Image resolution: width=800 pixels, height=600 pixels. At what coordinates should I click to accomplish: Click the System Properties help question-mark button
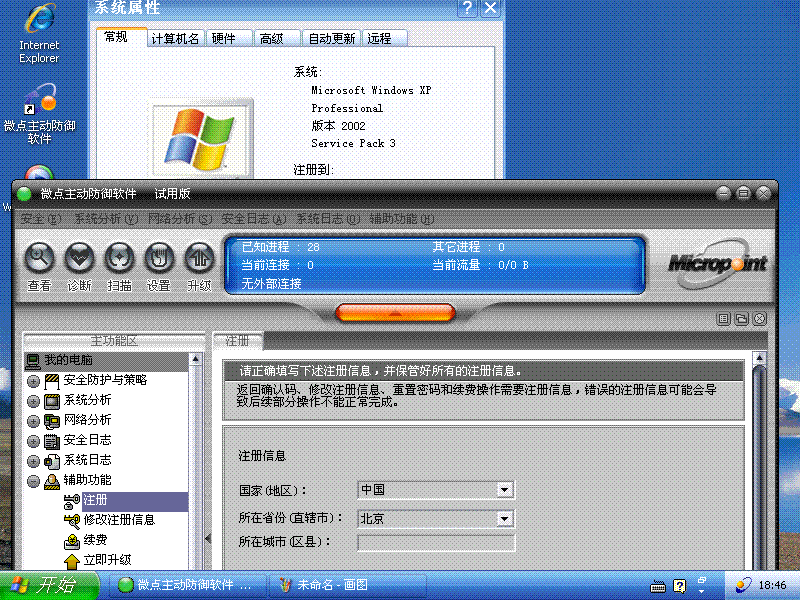(467, 9)
